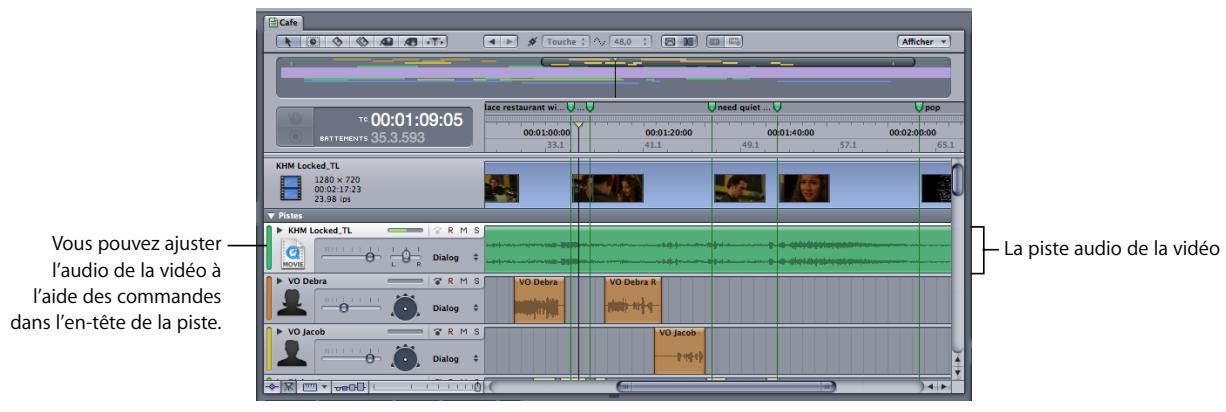Viewport: 1226px width, 412px height.
Task: Expand the KHM Locked_TL audio track triangle
Action: [x=281, y=230]
